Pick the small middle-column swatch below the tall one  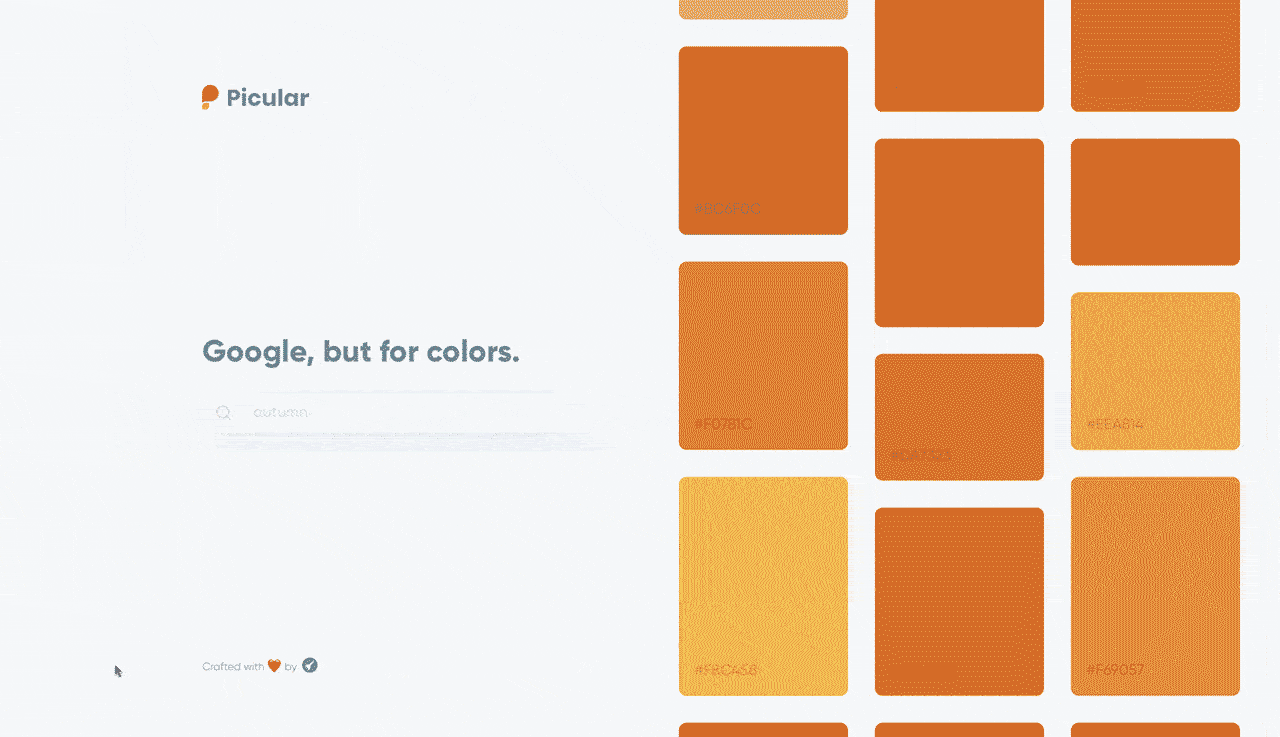(959, 416)
